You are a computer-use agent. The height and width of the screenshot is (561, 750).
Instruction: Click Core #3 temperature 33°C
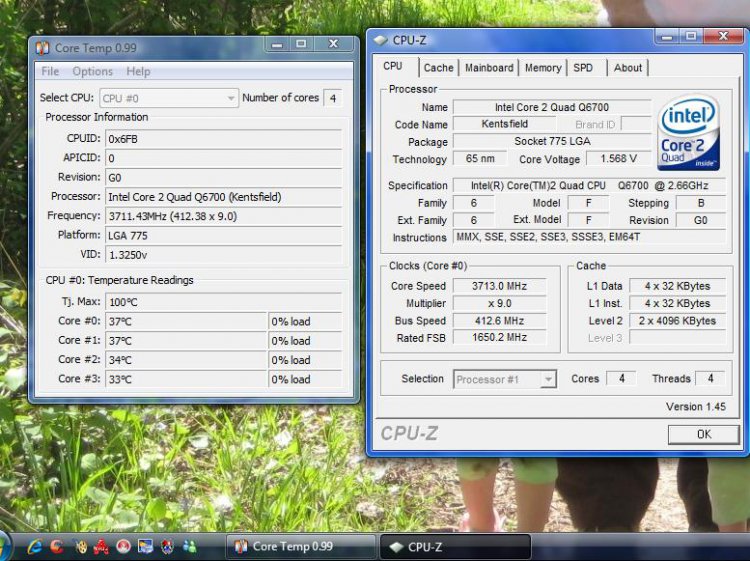[x=186, y=379]
